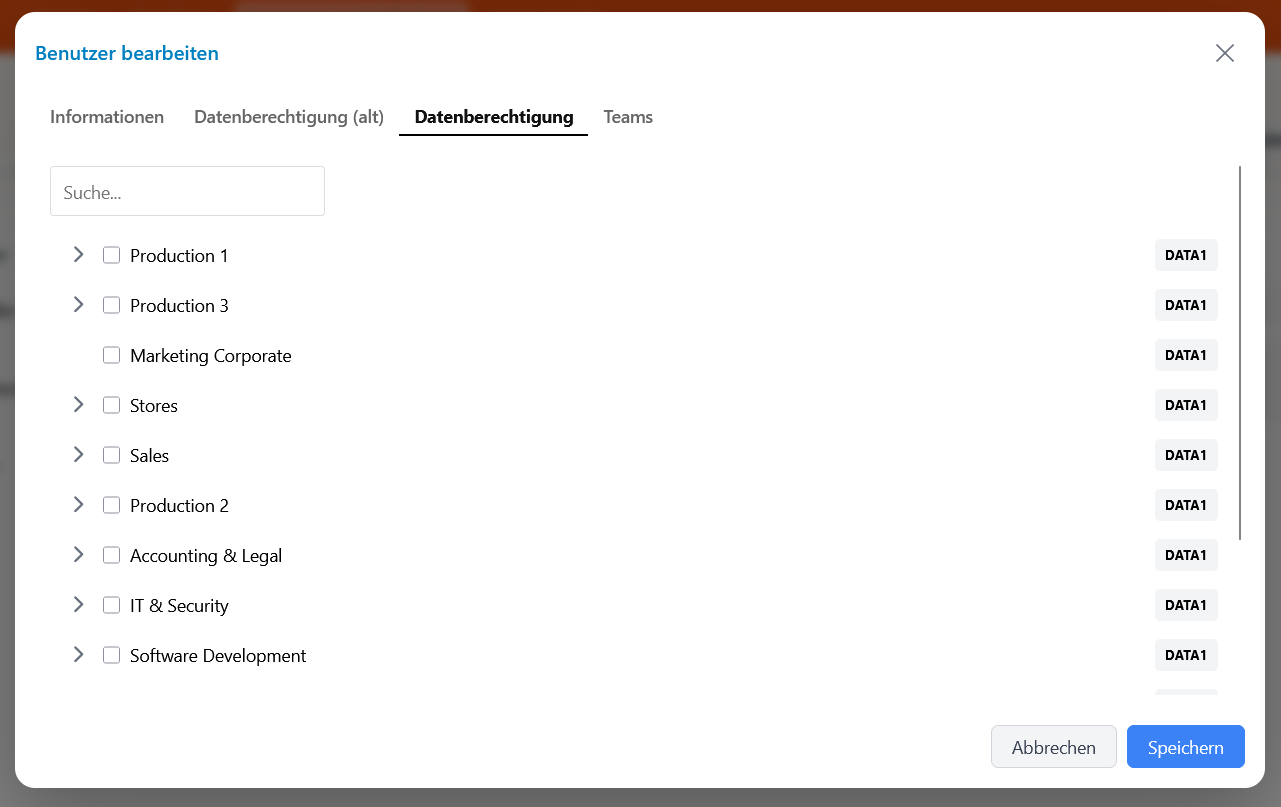The image size is (1281, 807).
Task: Click the DATA1 badge beside Marketing Corporate
Action: pos(1185,355)
